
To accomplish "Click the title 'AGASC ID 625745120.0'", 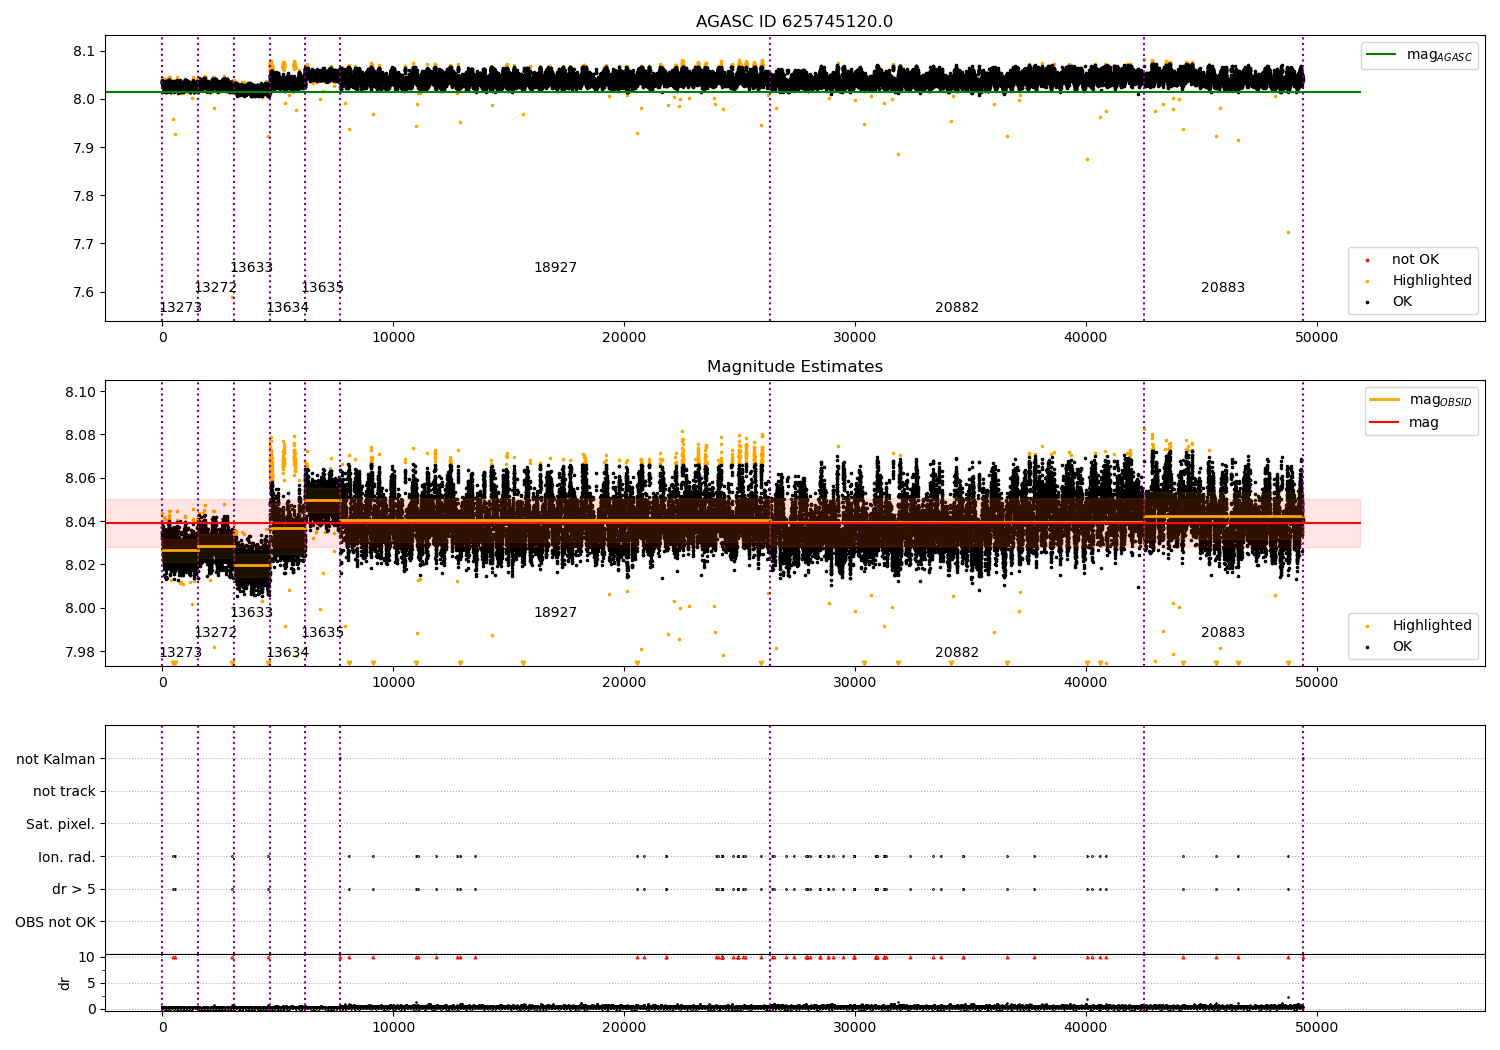I will click(794, 22).
